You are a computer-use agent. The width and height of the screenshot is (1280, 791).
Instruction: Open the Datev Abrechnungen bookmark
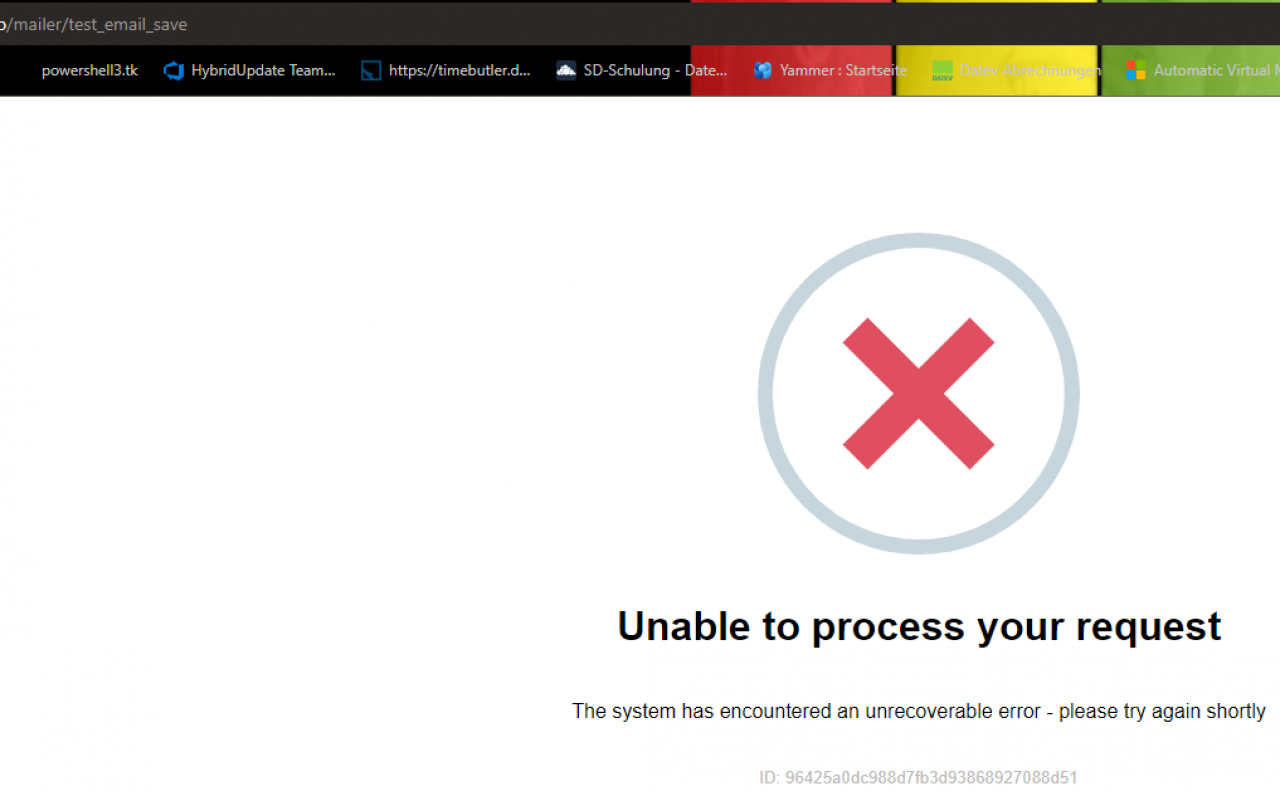(x=1016, y=70)
